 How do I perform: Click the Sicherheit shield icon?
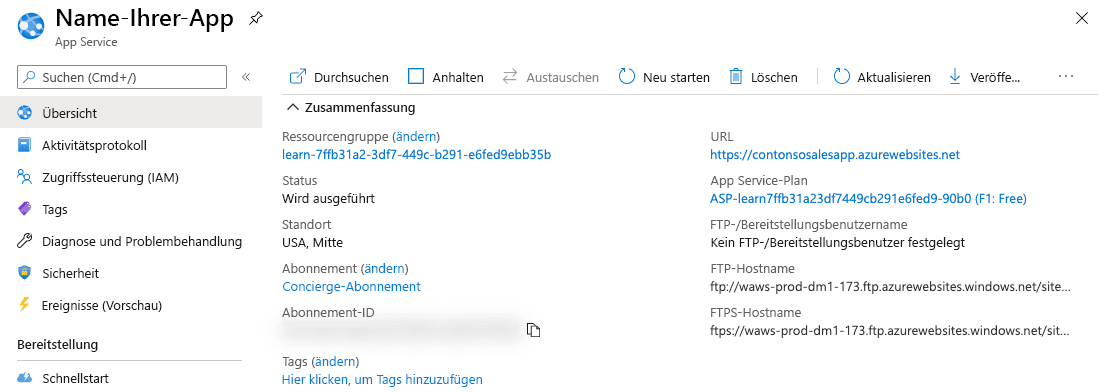pos(25,273)
